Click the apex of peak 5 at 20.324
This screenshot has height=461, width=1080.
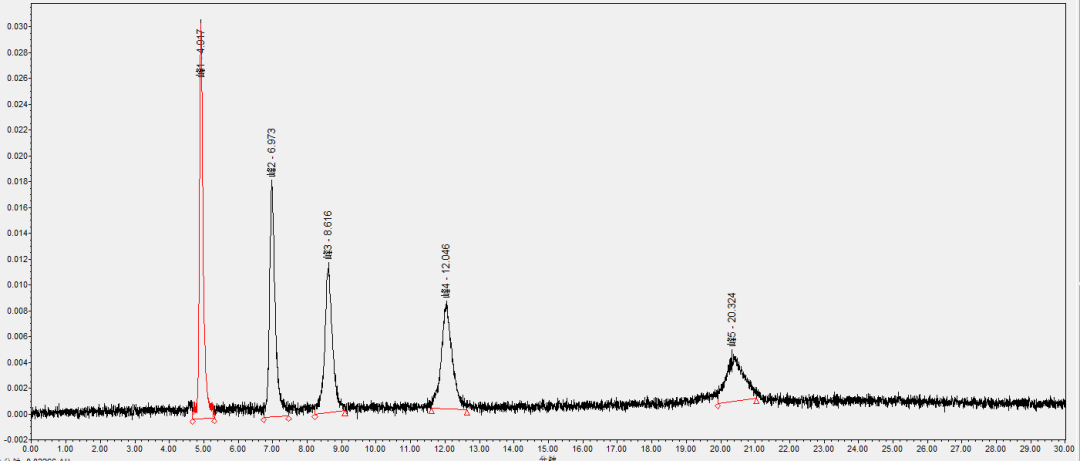pos(733,353)
